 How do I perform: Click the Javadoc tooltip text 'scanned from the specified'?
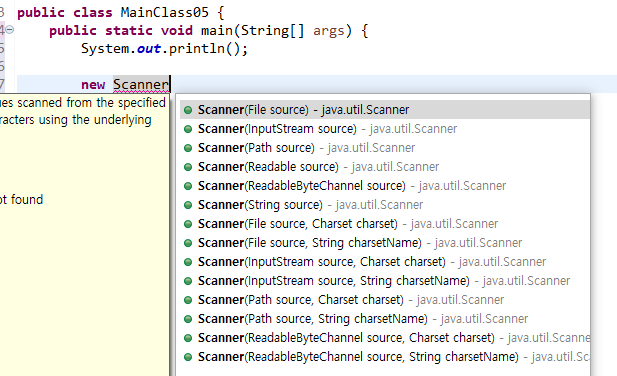coord(91,103)
